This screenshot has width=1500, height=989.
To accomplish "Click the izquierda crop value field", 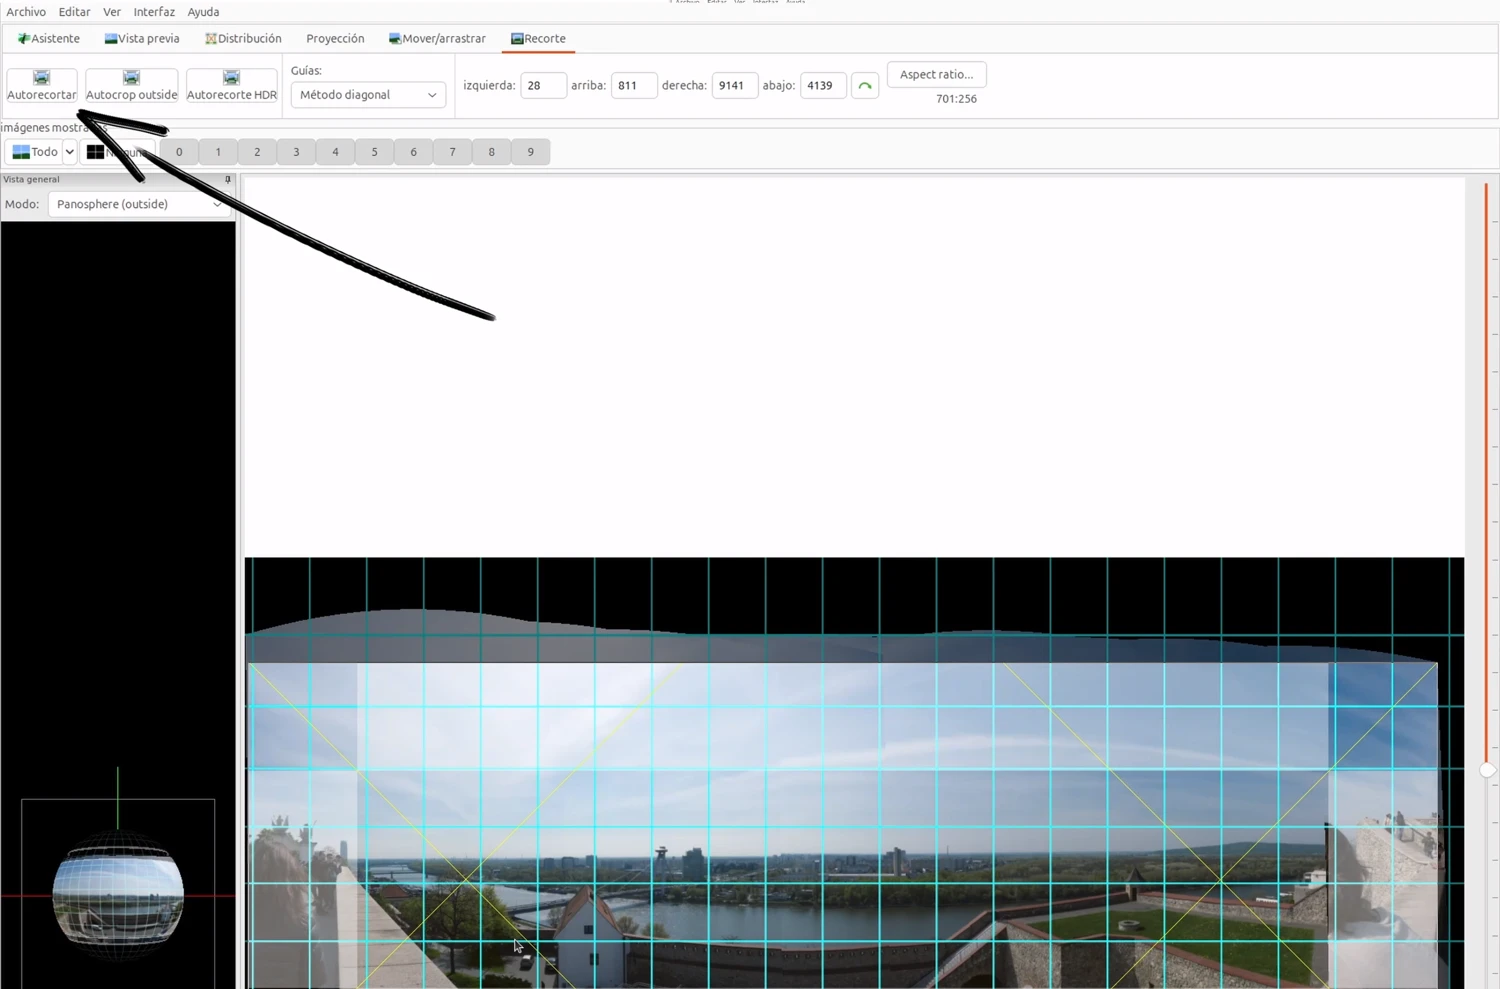I will click(543, 85).
